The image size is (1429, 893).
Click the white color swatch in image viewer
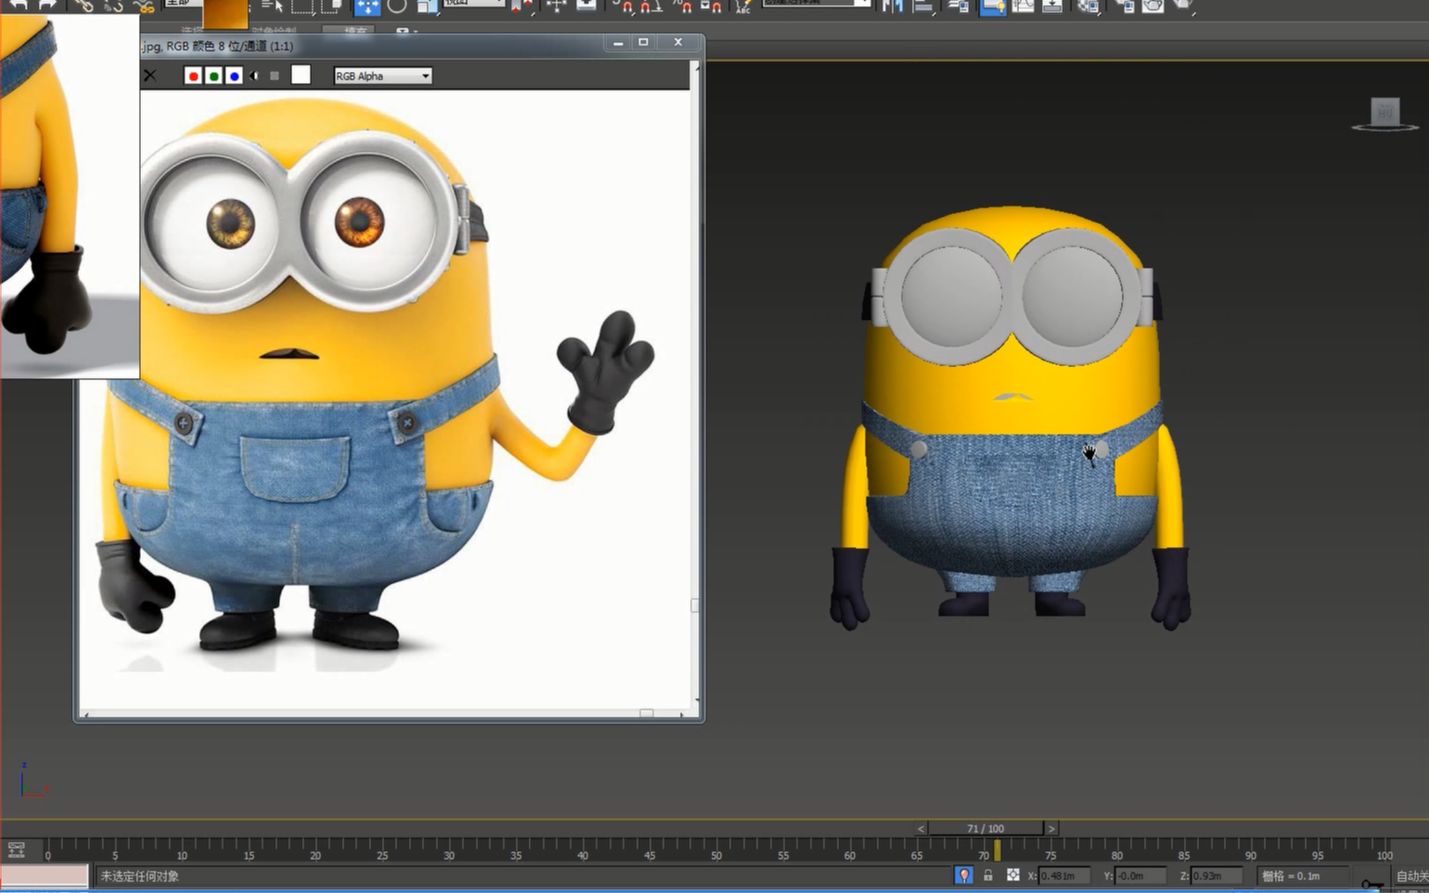300,75
